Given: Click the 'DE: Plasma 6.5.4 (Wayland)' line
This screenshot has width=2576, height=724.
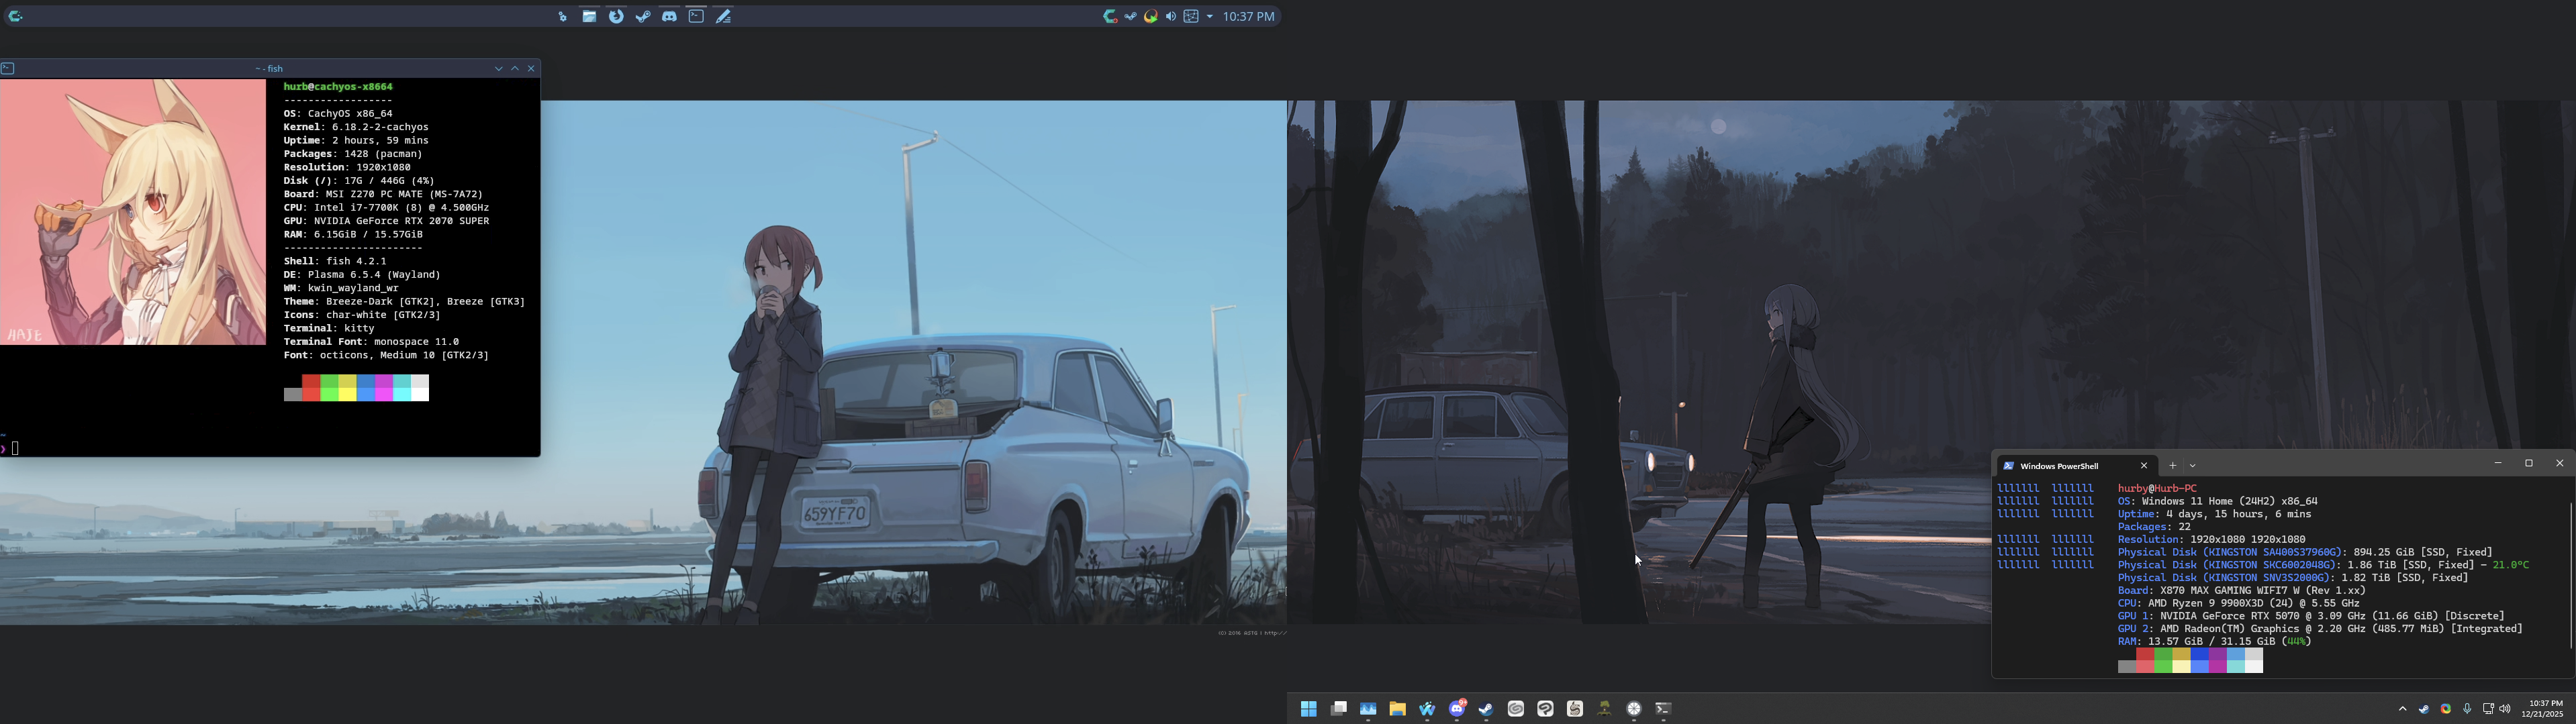Looking at the screenshot, I should click(x=362, y=274).
